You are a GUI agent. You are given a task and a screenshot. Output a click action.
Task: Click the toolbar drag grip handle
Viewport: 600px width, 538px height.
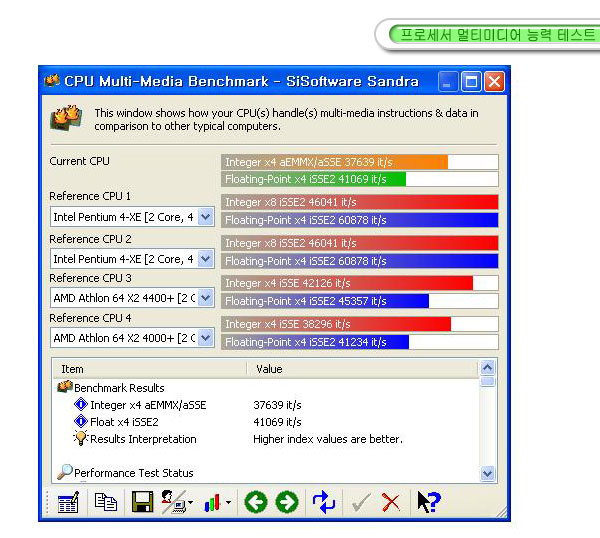47,502
